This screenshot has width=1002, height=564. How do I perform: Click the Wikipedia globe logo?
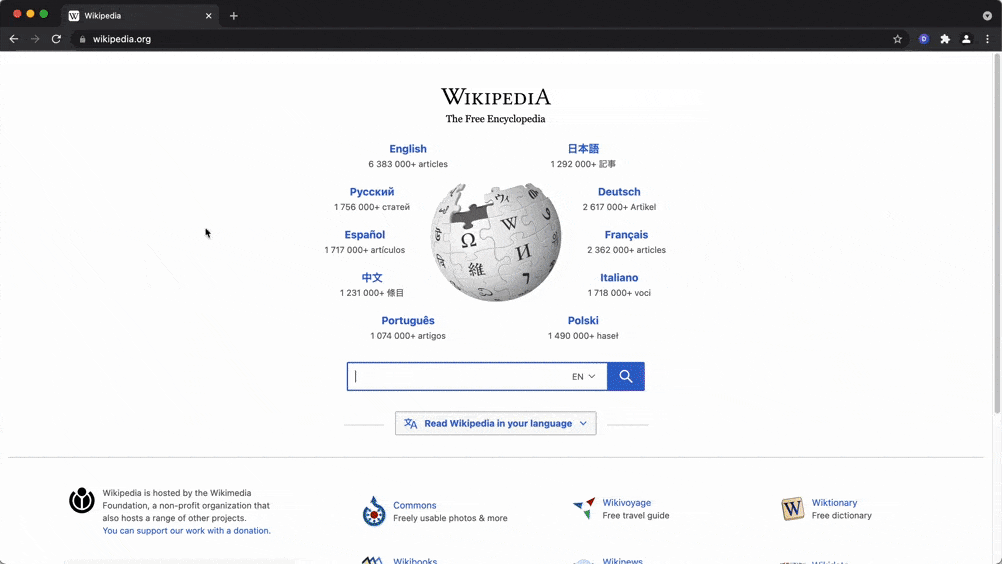tap(495, 242)
